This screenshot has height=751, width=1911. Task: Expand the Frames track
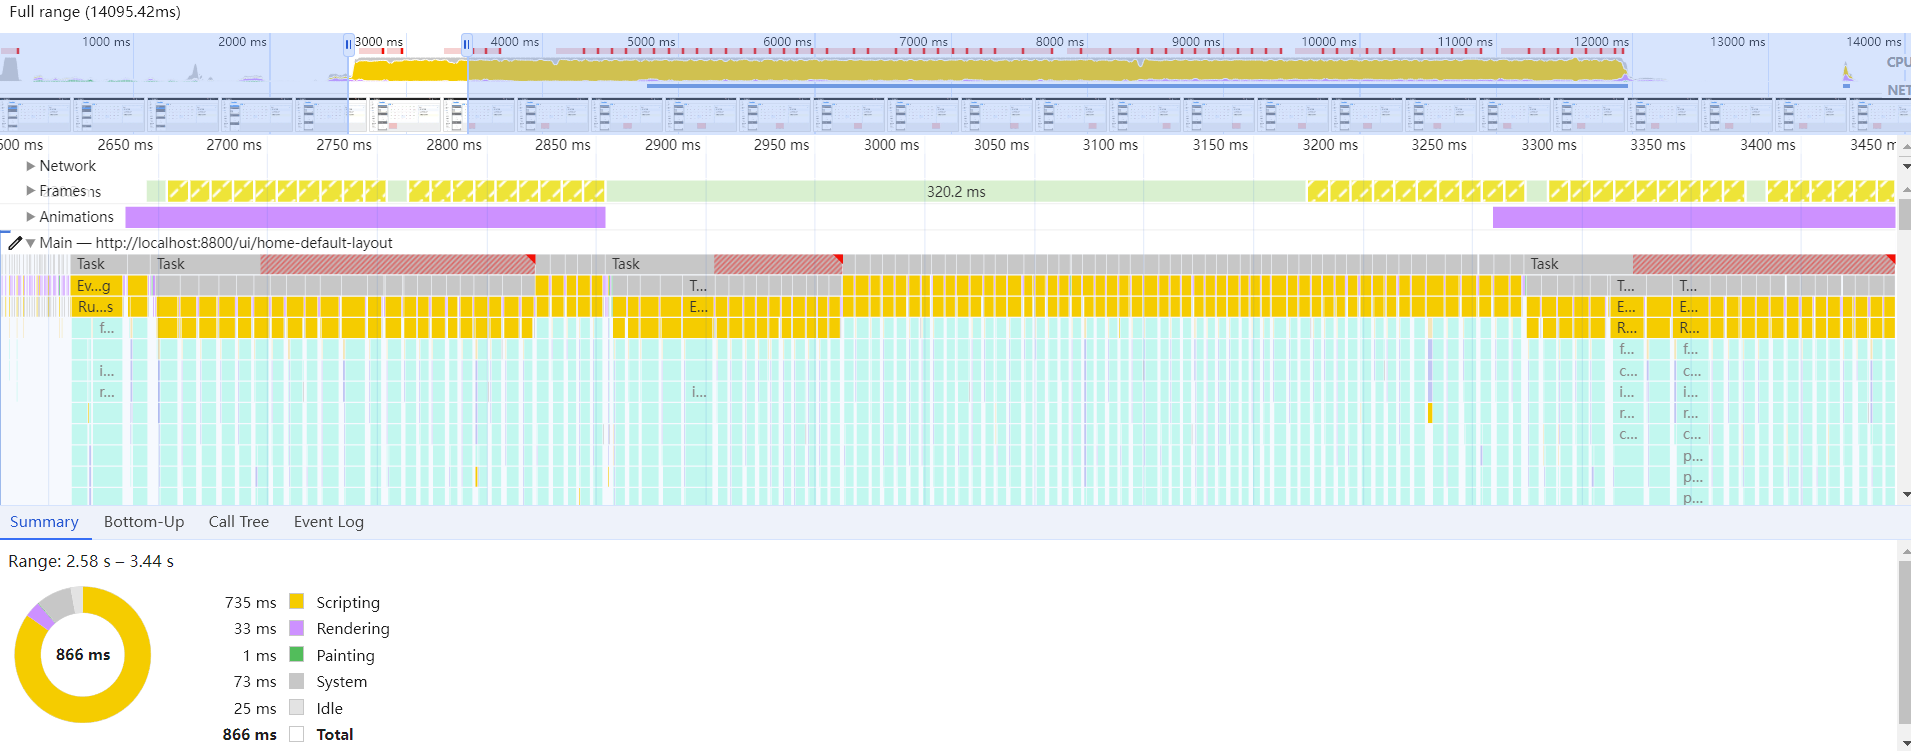(31, 191)
